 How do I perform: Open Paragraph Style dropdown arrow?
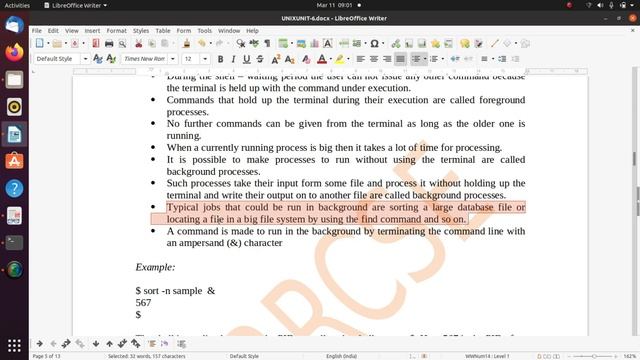(85, 59)
